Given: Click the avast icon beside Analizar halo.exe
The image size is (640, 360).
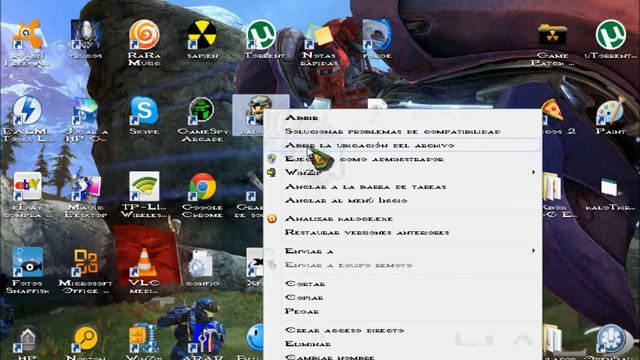Looking at the screenshot, I should click(272, 219).
